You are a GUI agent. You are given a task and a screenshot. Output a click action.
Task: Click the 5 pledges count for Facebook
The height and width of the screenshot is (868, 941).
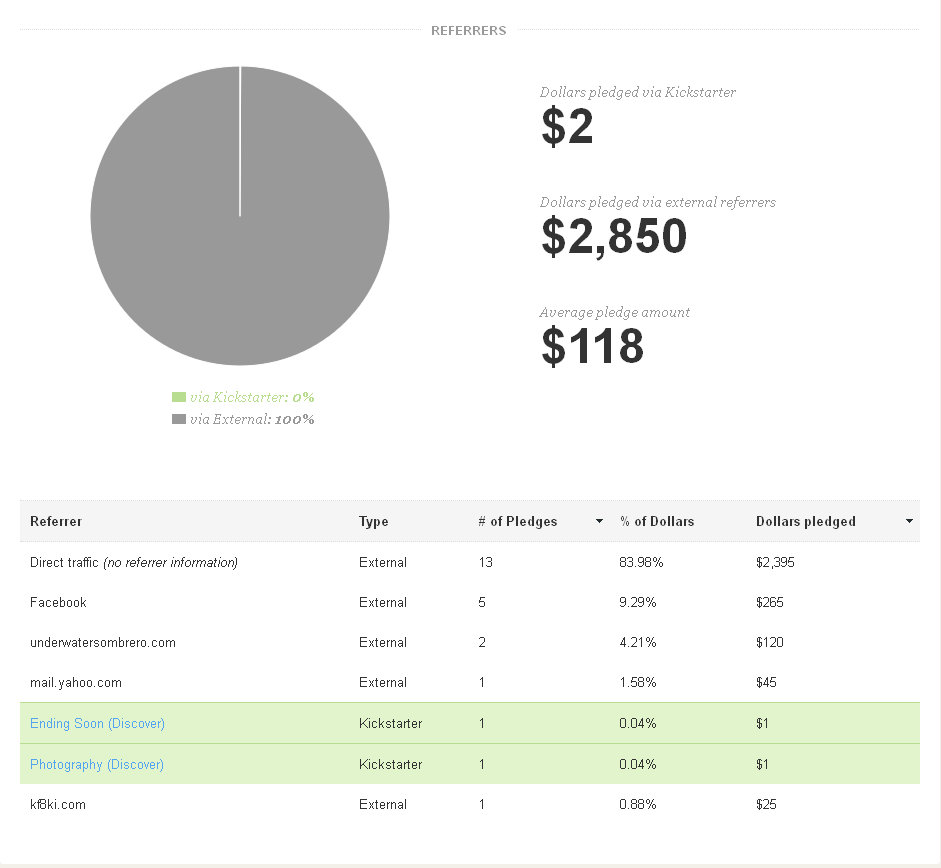pyautogui.click(x=482, y=602)
